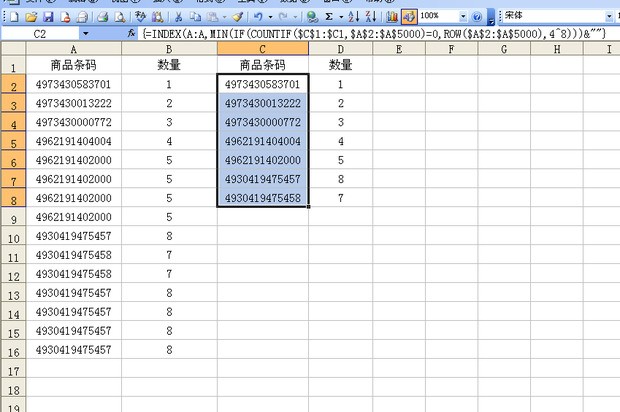Activate the Format Painter brush

(x=237, y=17)
